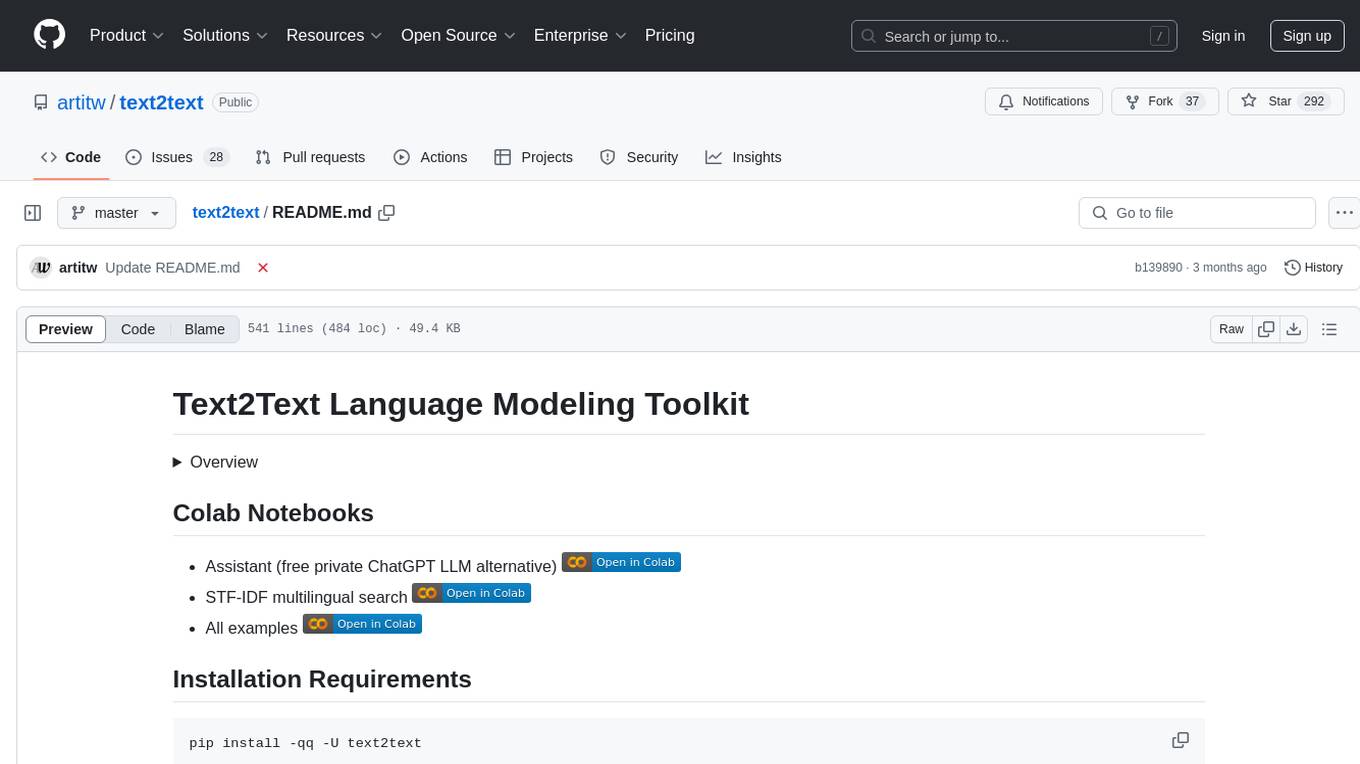Expand the Resources menu
Viewport: 1360px width, 764px height.
334,35
